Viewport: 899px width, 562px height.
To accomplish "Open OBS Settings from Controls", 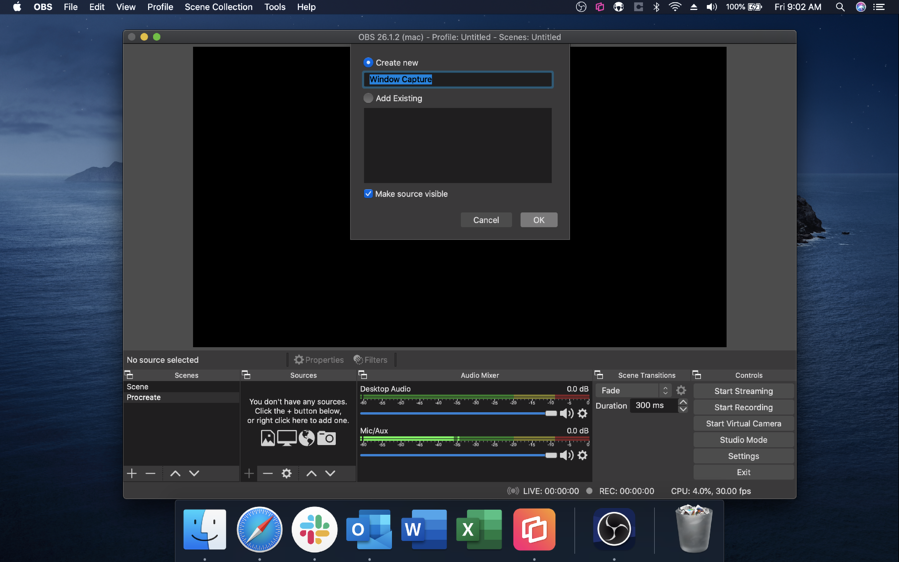I will click(x=744, y=456).
